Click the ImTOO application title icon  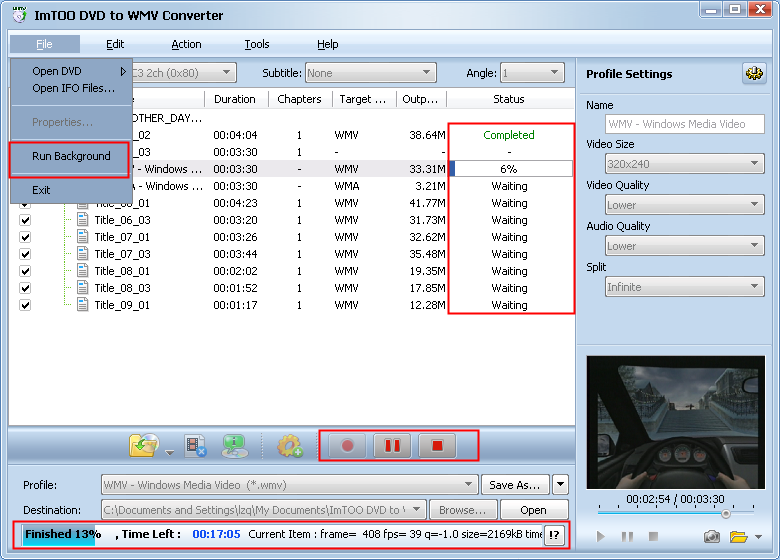[19, 14]
